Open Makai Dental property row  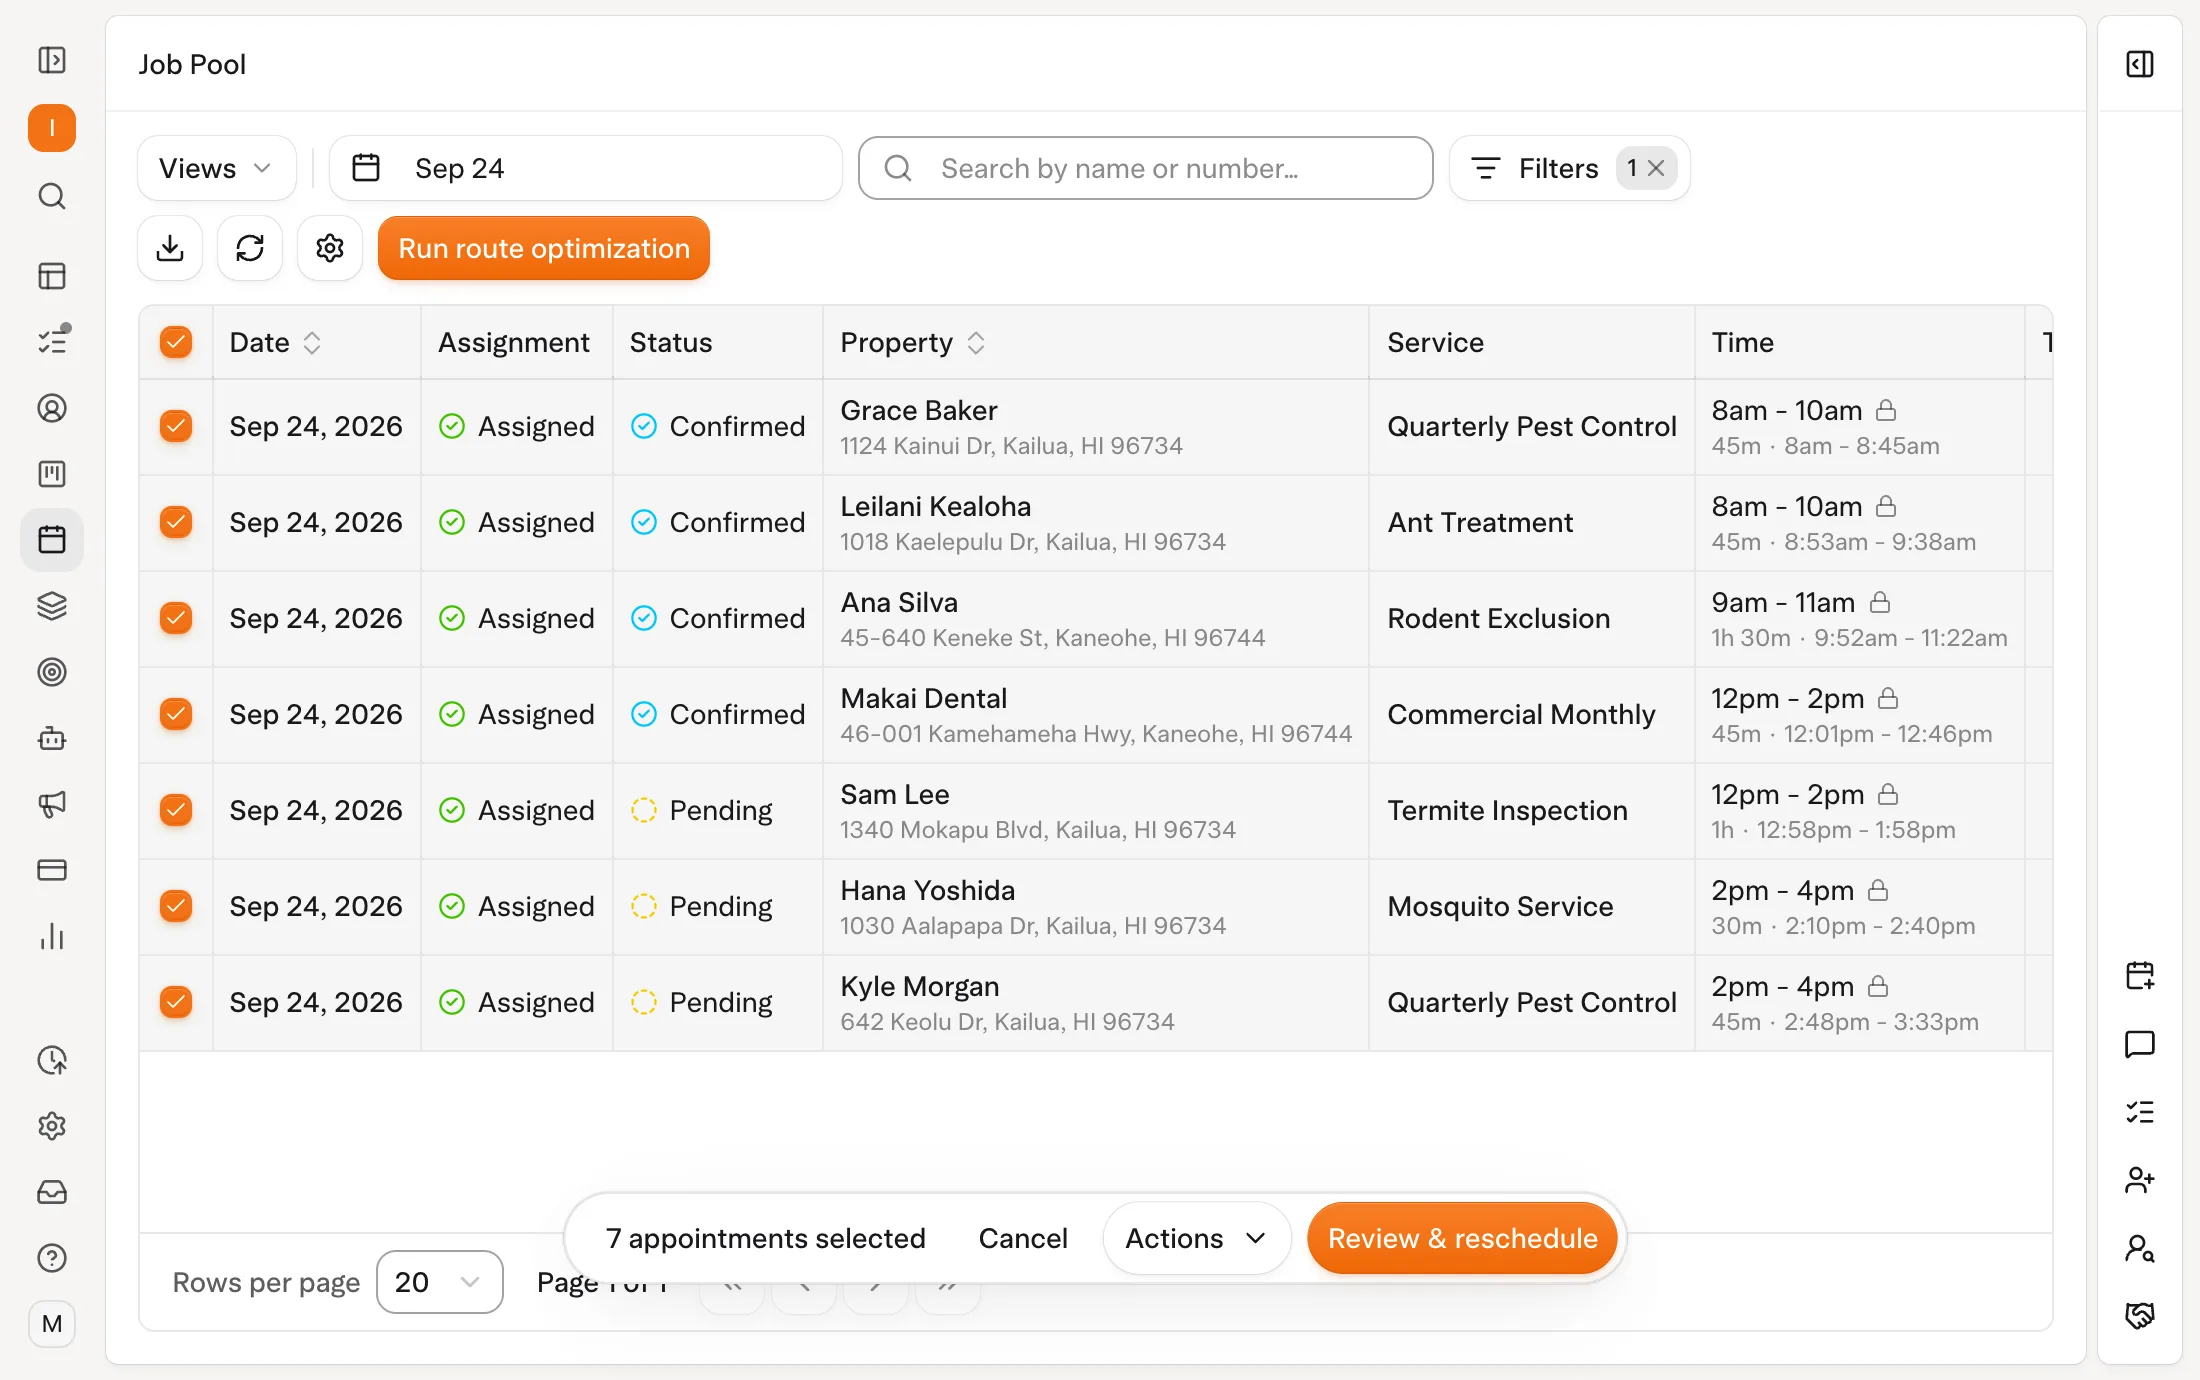point(1095,715)
